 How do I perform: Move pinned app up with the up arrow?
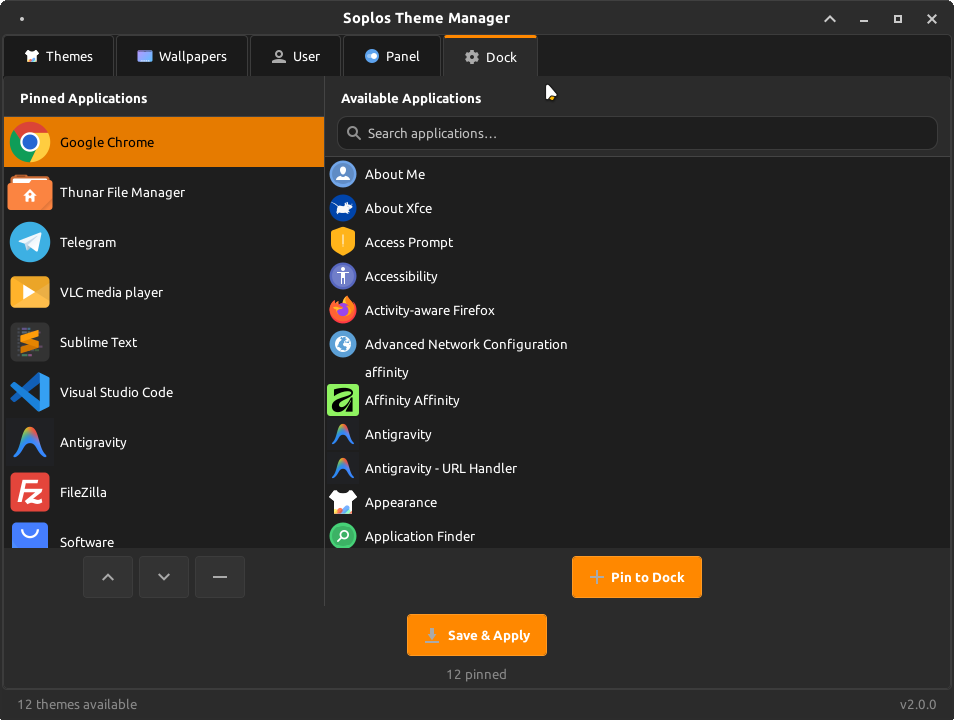108,577
